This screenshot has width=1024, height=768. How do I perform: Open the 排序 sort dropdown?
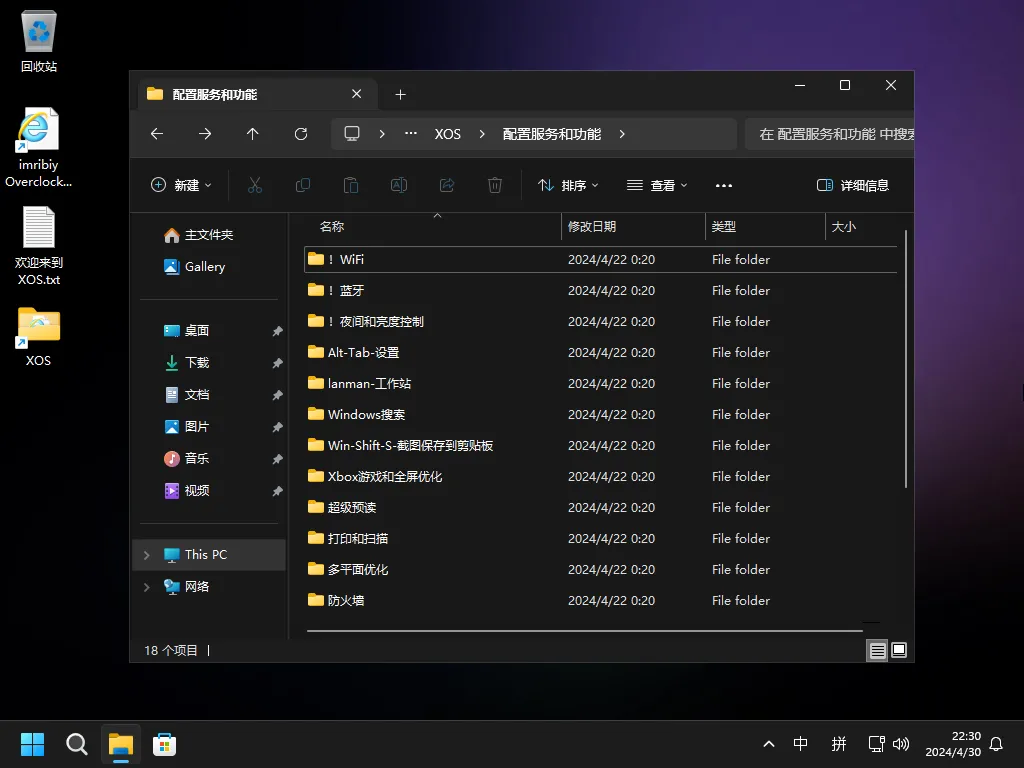[568, 185]
